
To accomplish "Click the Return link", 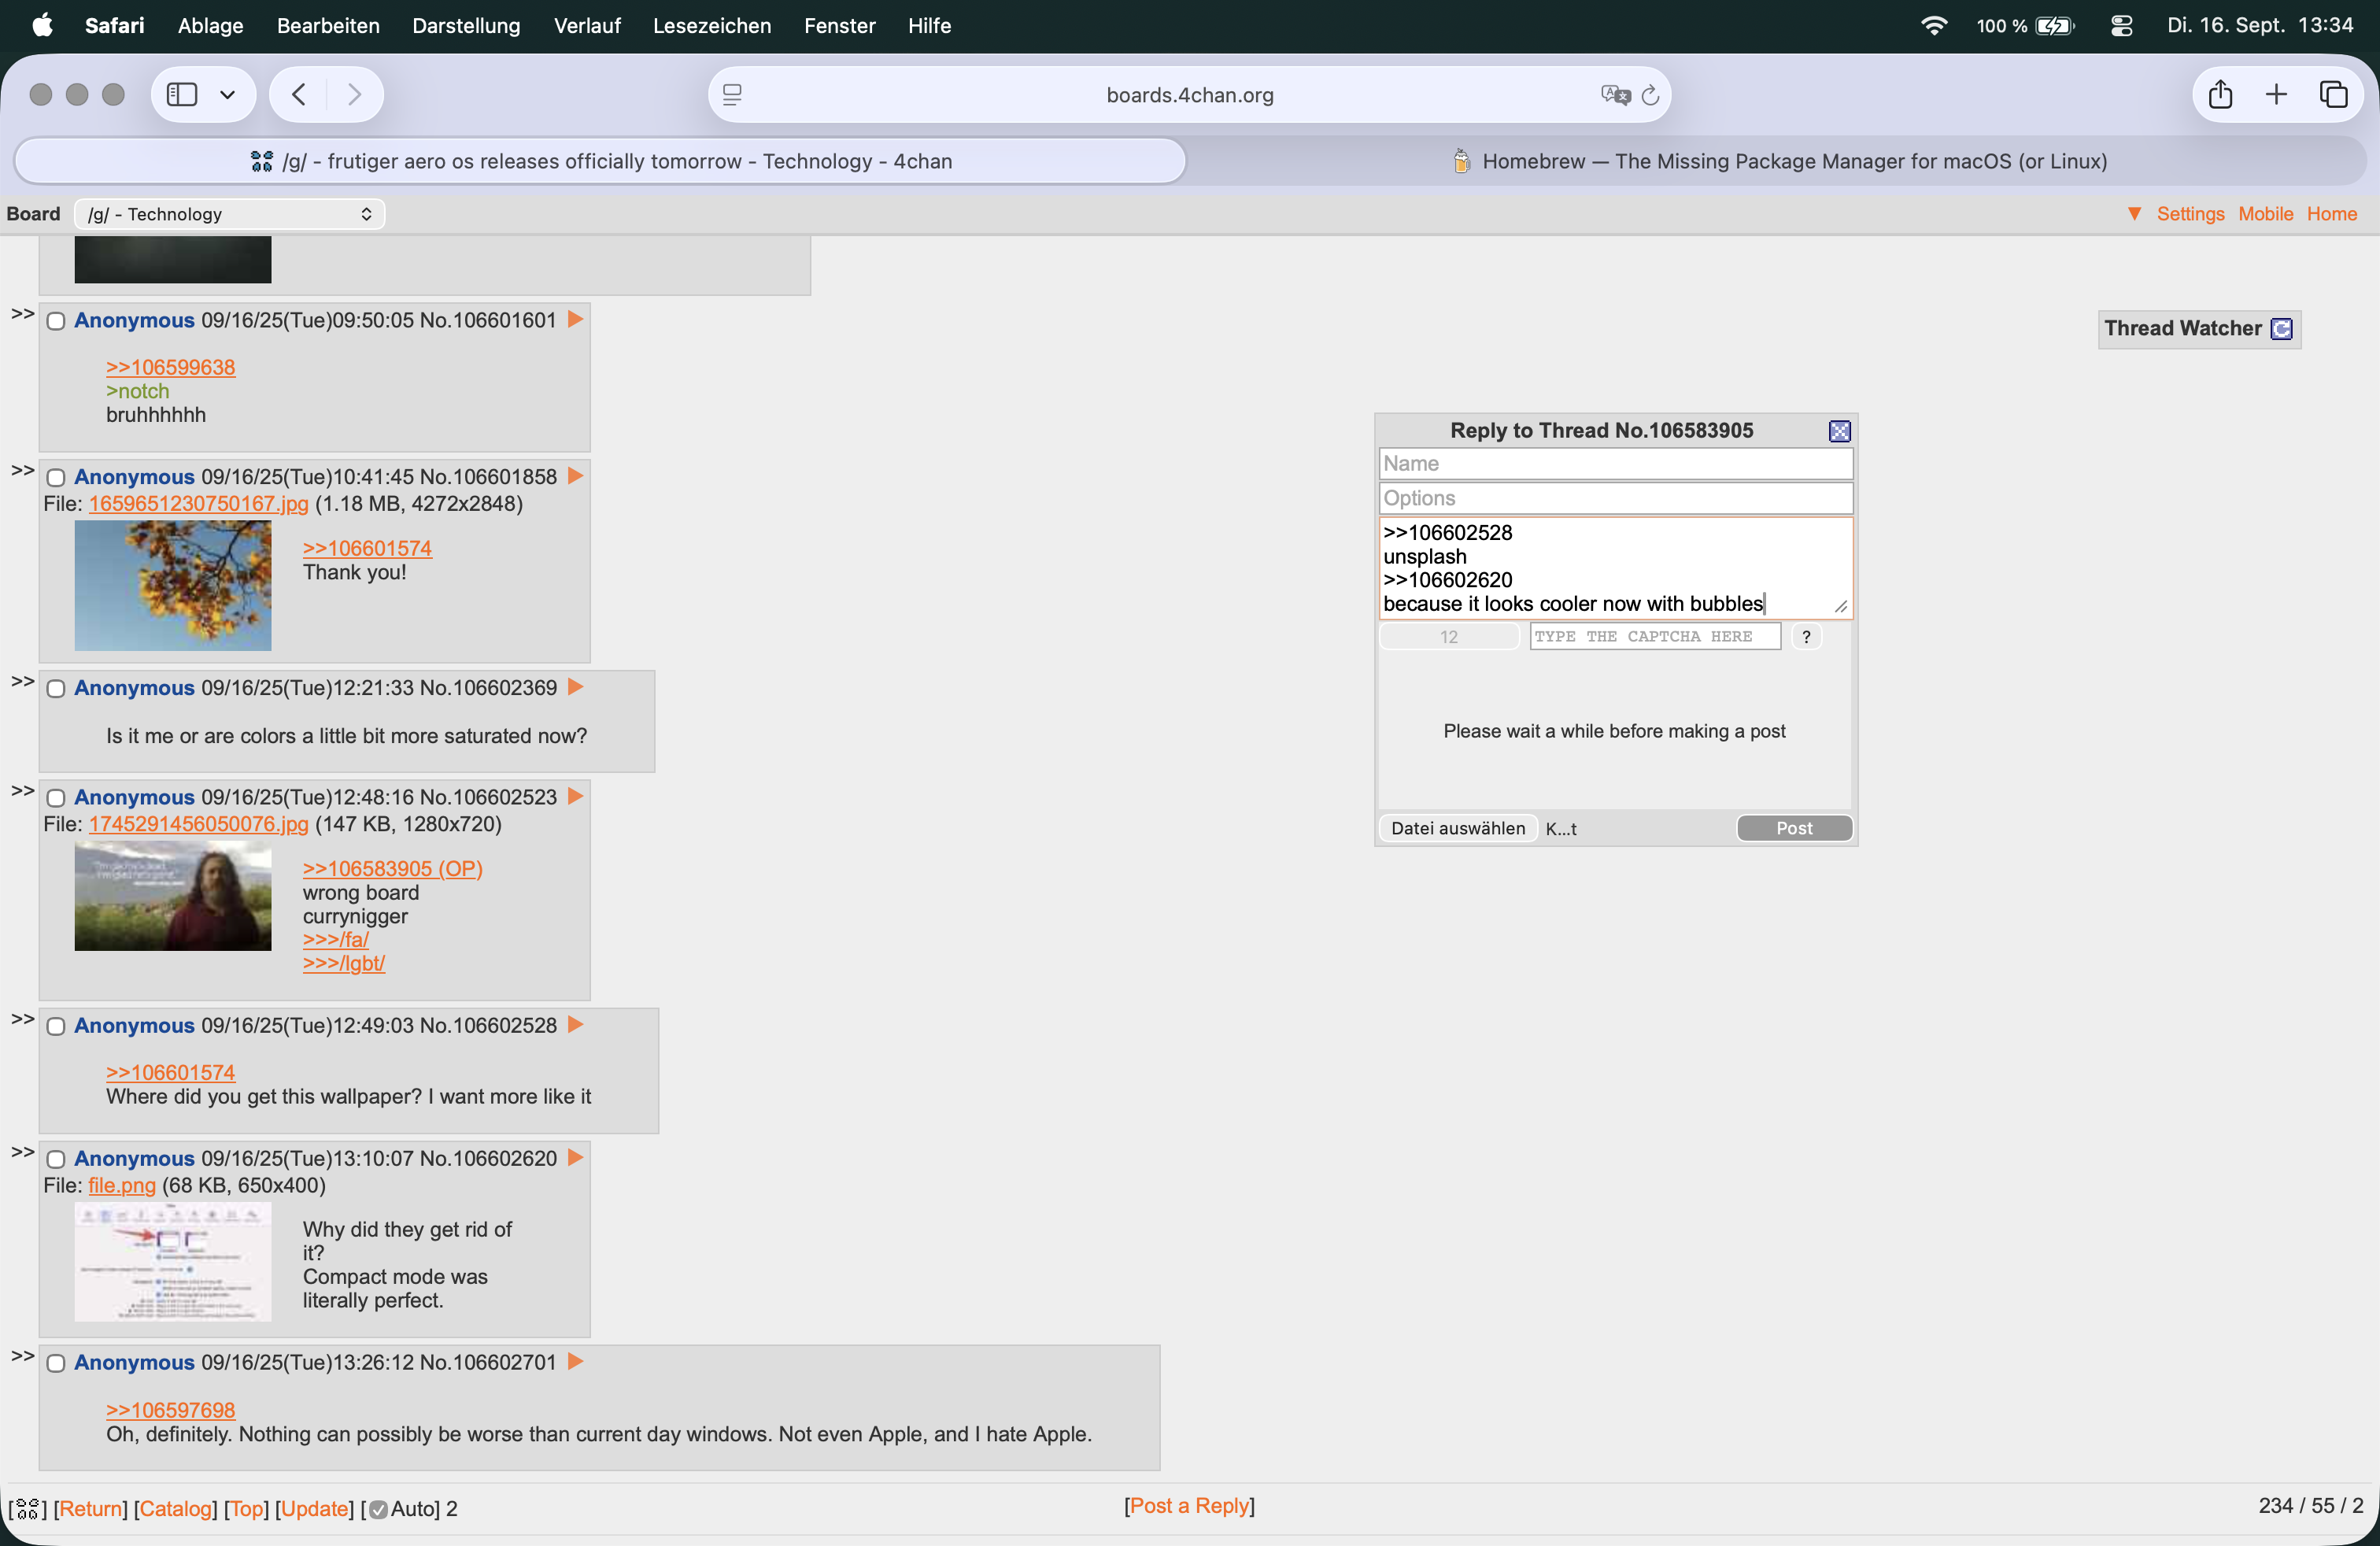I will (x=91, y=1508).
